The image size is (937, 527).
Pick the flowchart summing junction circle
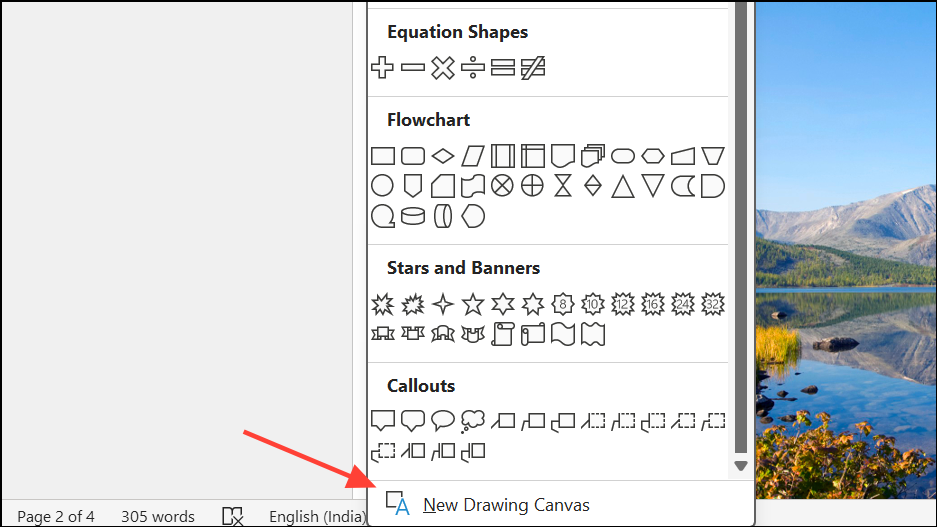click(503, 186)
